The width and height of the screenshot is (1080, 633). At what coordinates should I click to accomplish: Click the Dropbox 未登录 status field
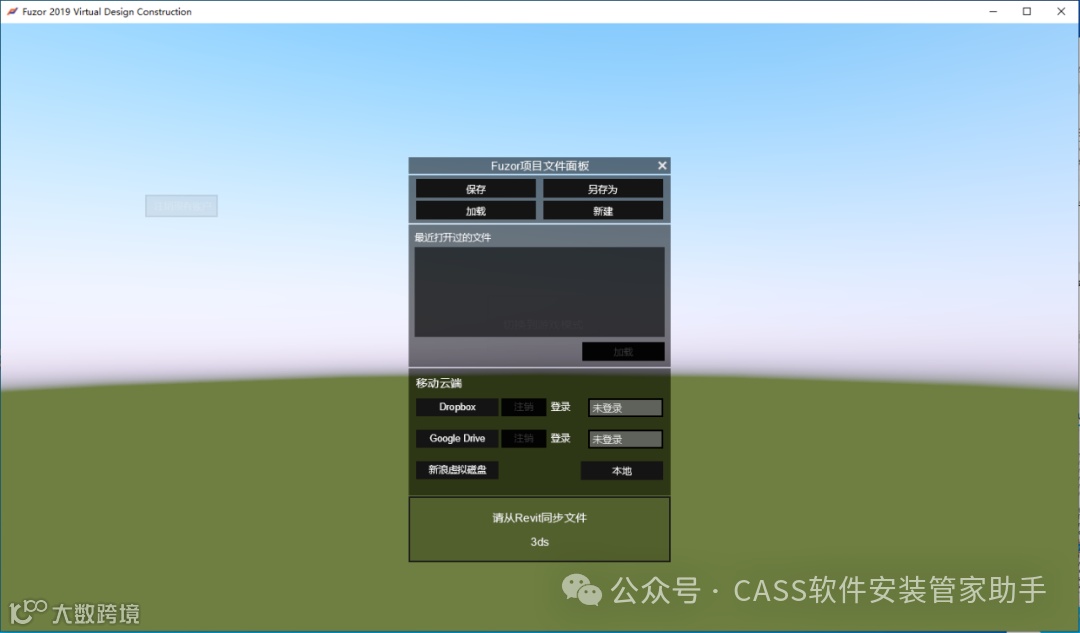pyautogui.click(x=625, y=408)
